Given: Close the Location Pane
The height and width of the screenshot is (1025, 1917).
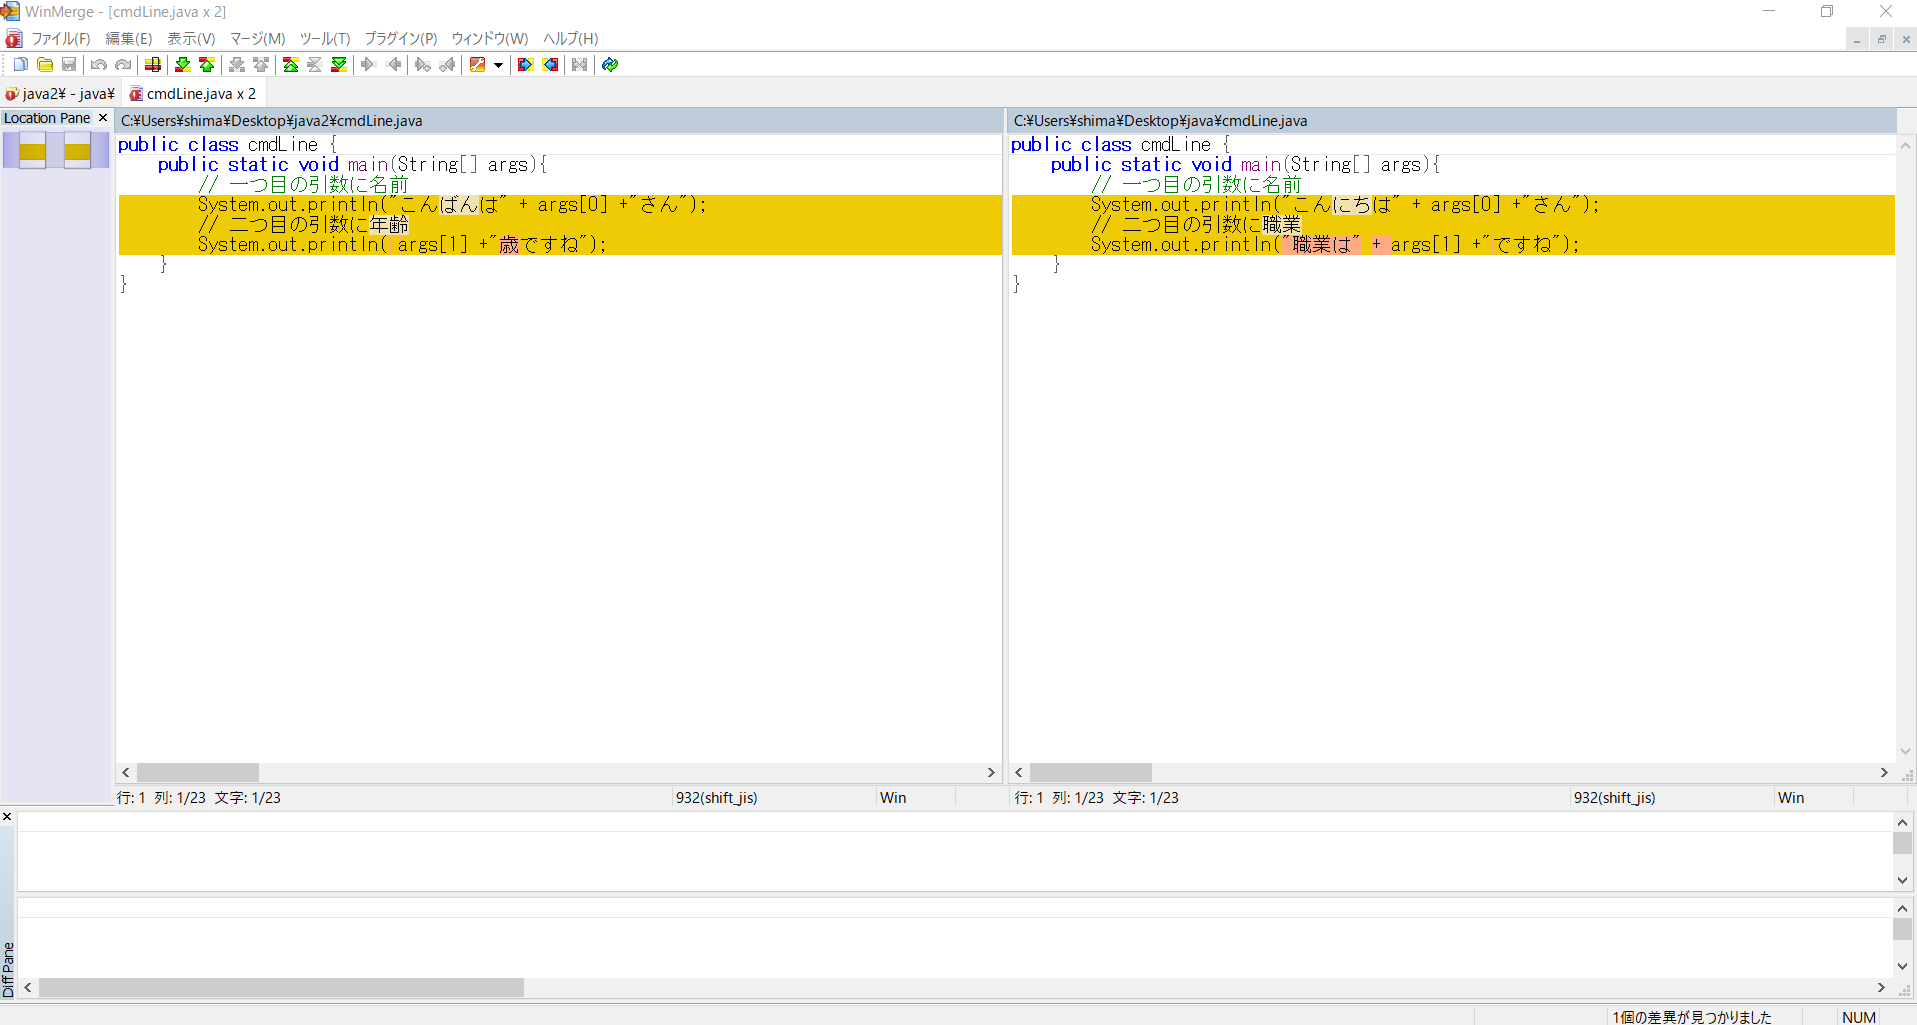Looking at the screenshot, I should point(102,118).
